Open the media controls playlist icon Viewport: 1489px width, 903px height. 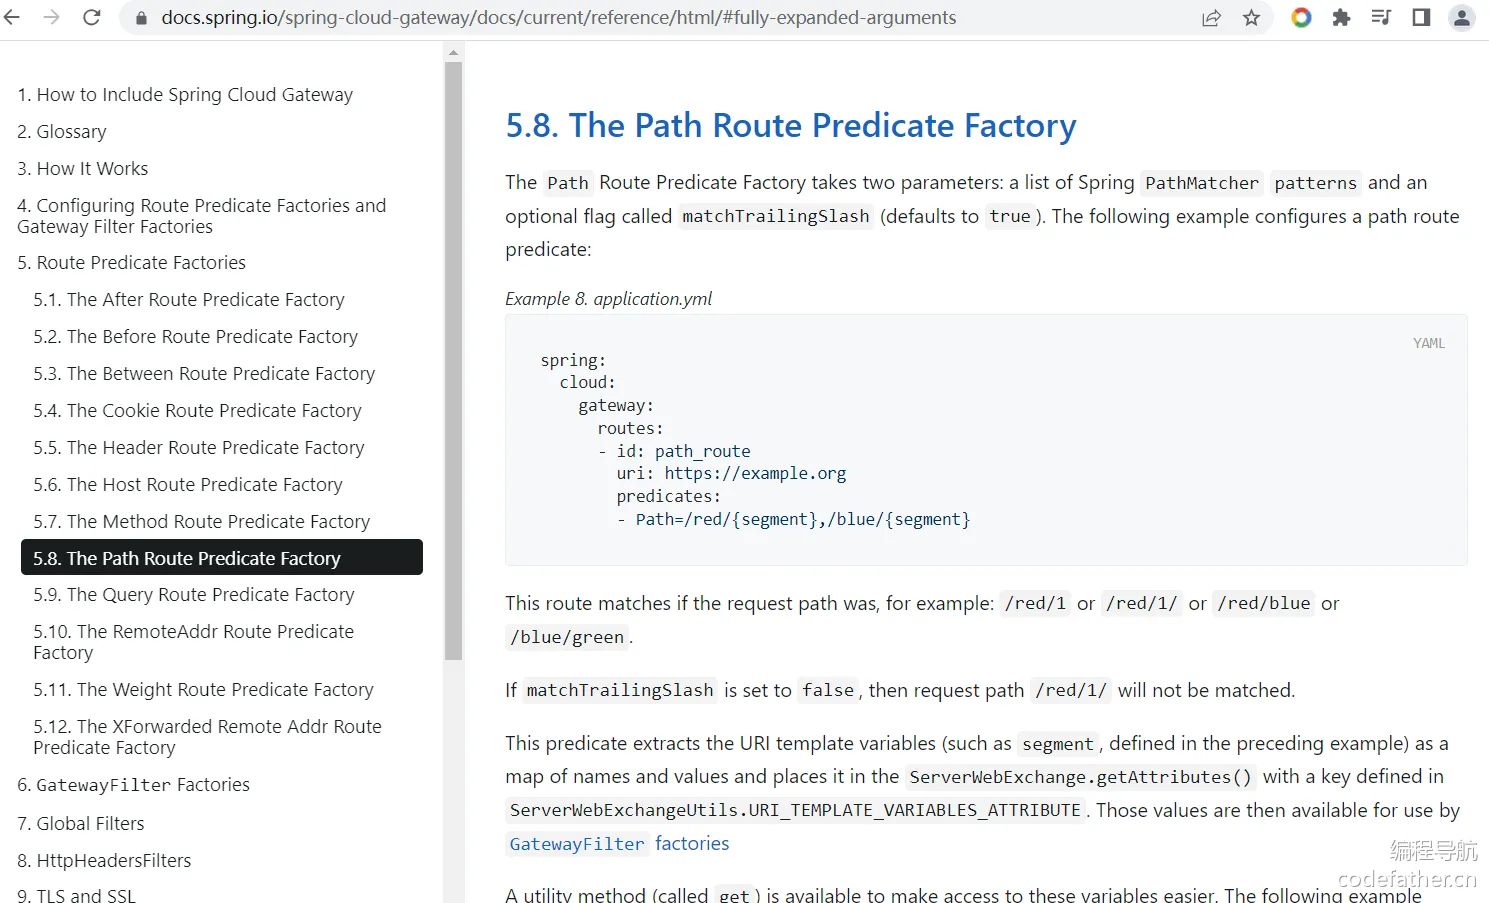pos(1381,18)
